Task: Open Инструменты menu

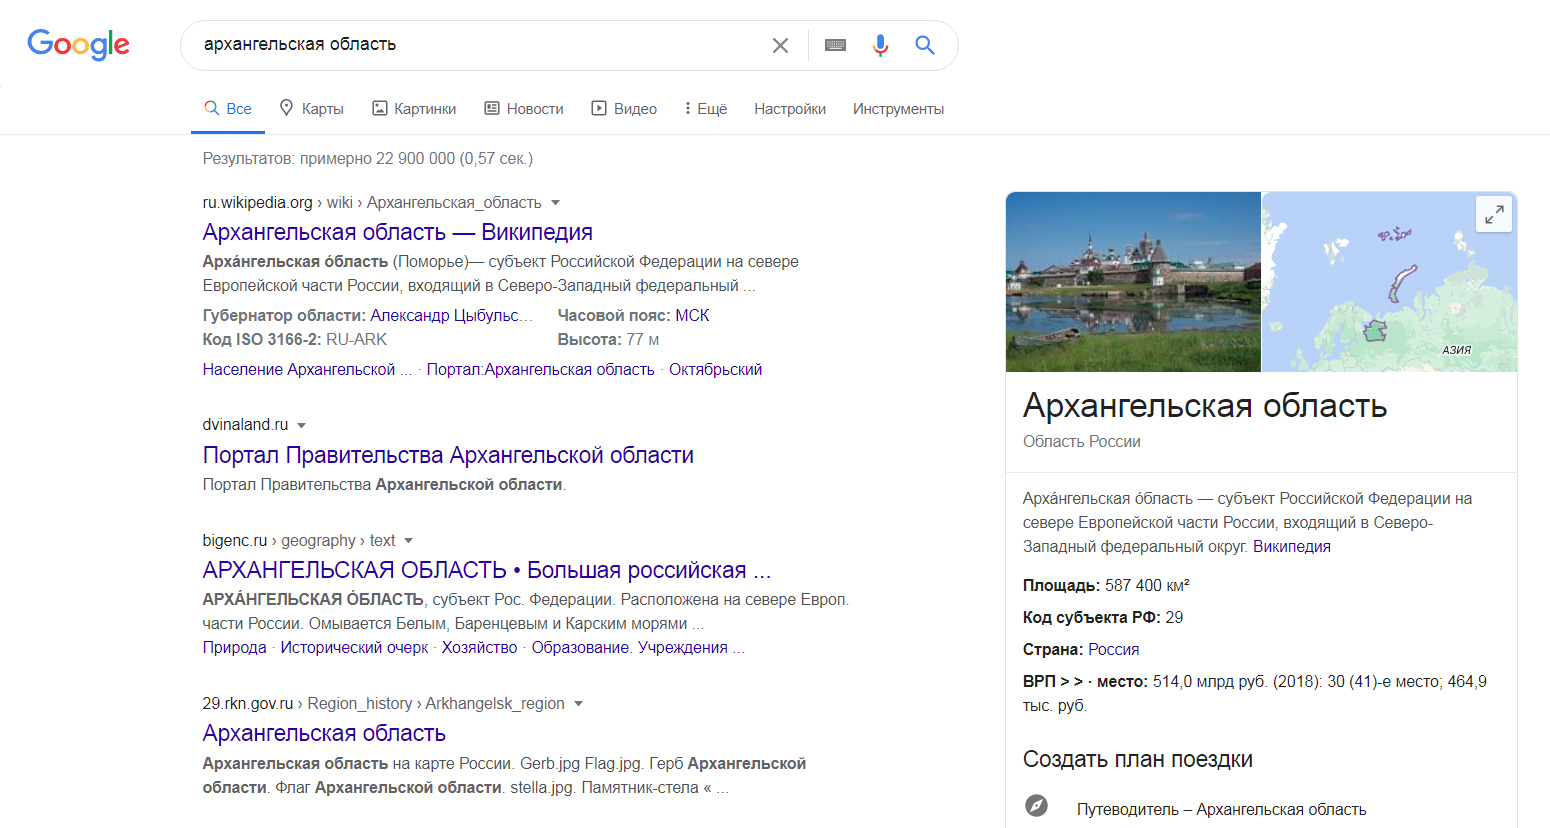Action: click(898, 109)
